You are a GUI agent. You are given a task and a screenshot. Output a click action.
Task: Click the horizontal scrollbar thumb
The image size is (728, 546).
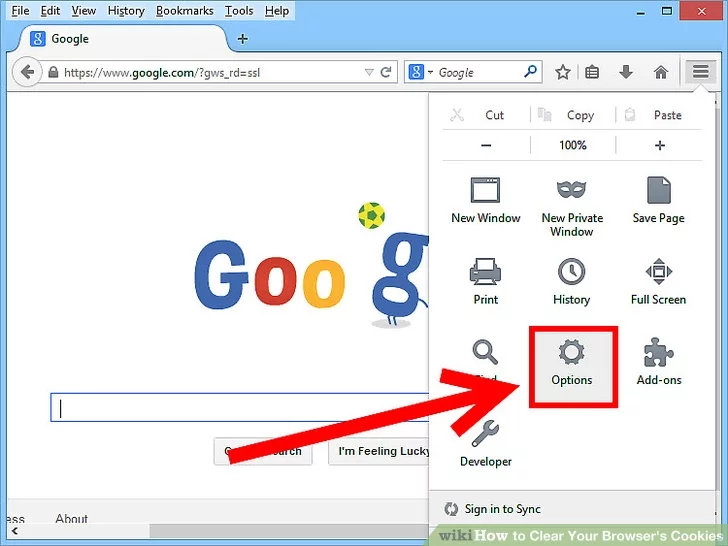point(288,531)
